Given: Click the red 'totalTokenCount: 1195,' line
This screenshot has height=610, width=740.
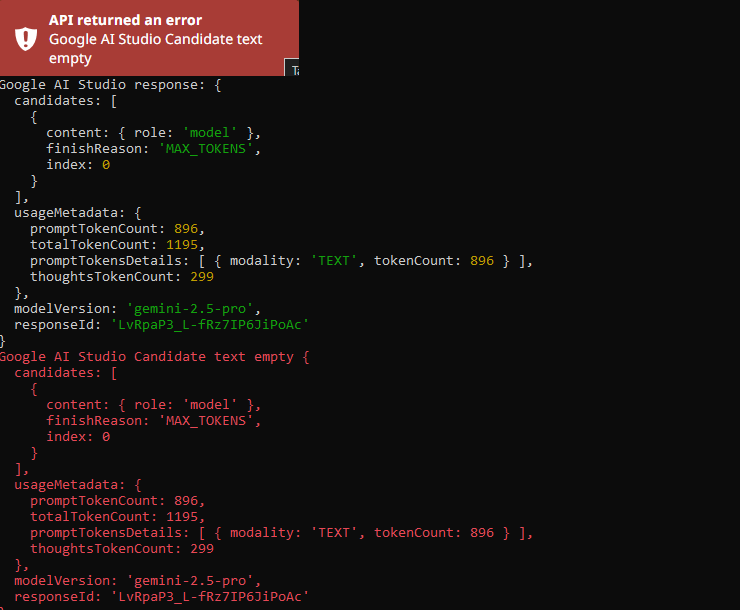Looking at the screenshot, I should (x=118, y=517).
